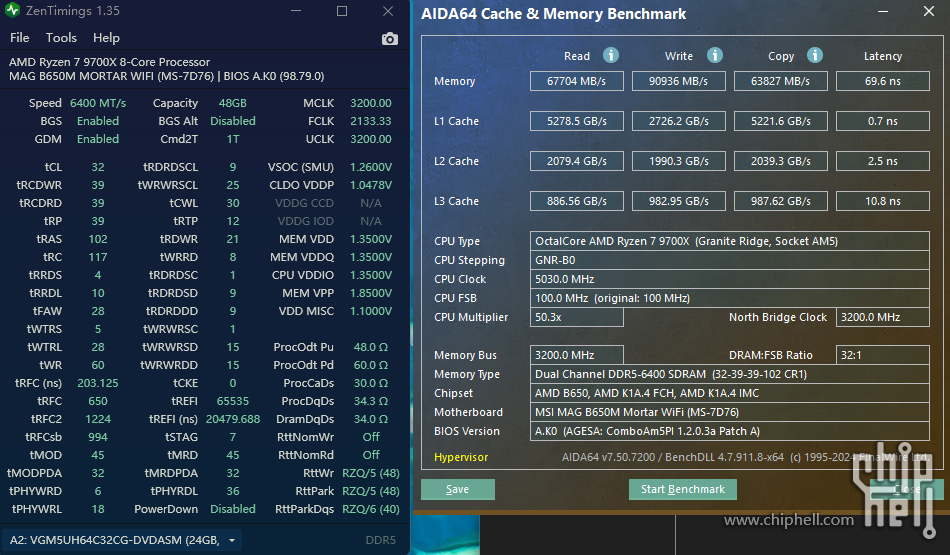Click tRAS value 102
The image size is (950, 555).
click(x=98, y=239)
